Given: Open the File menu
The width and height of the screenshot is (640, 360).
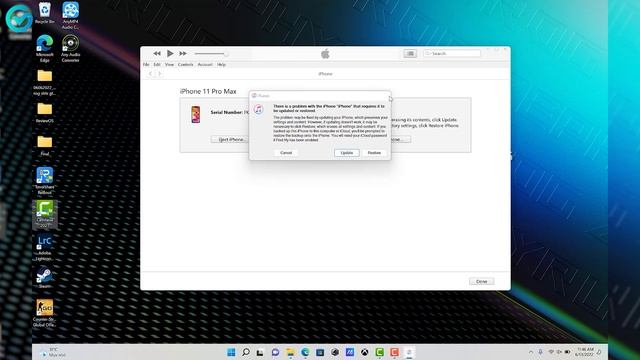Looking at the screenshot, I should (x=146, y=64).
